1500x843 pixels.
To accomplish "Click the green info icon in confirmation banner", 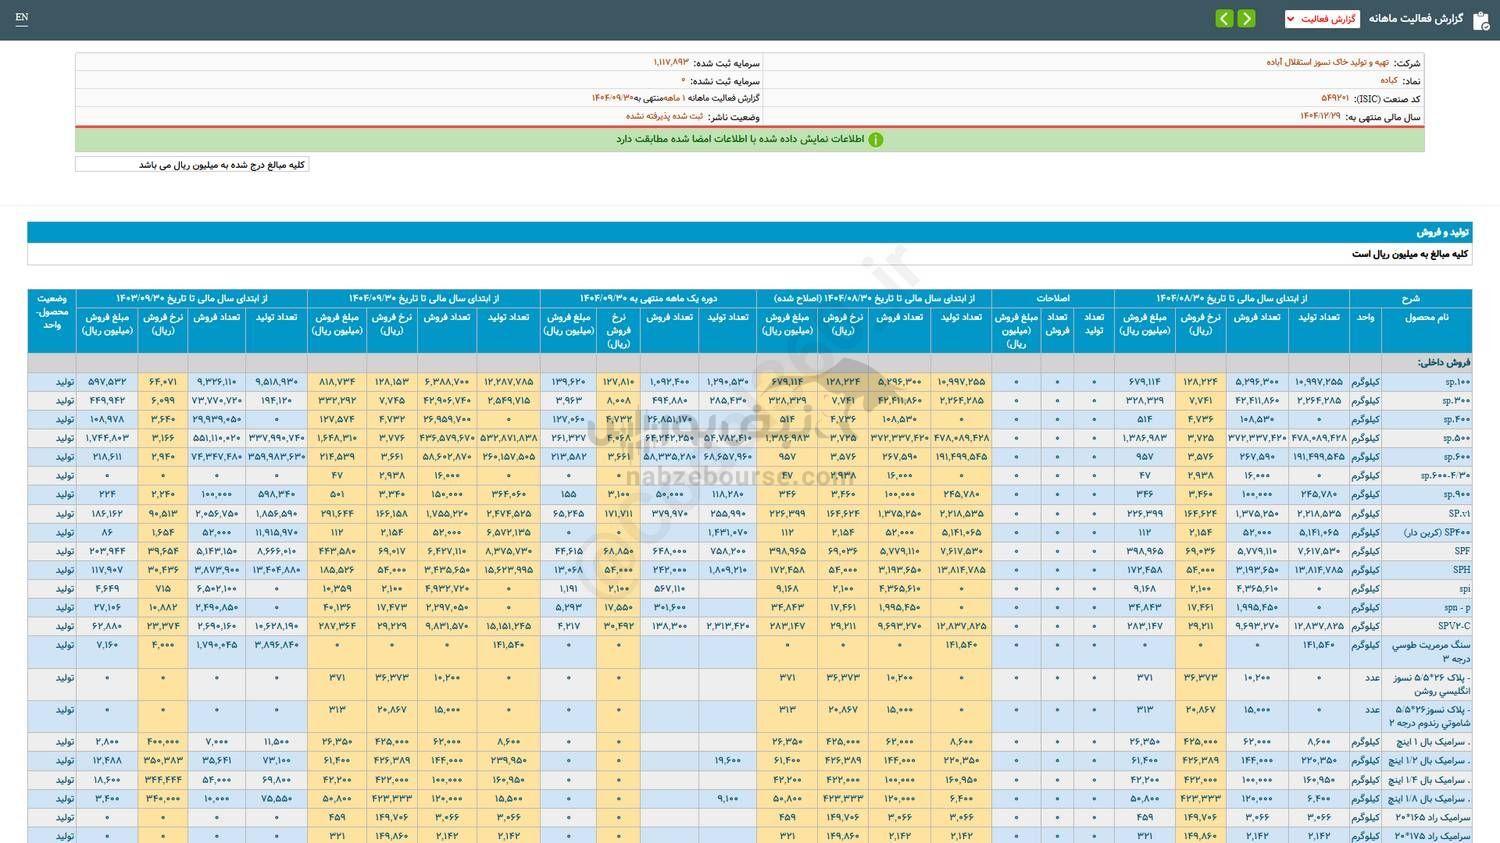I will [875, 140].
